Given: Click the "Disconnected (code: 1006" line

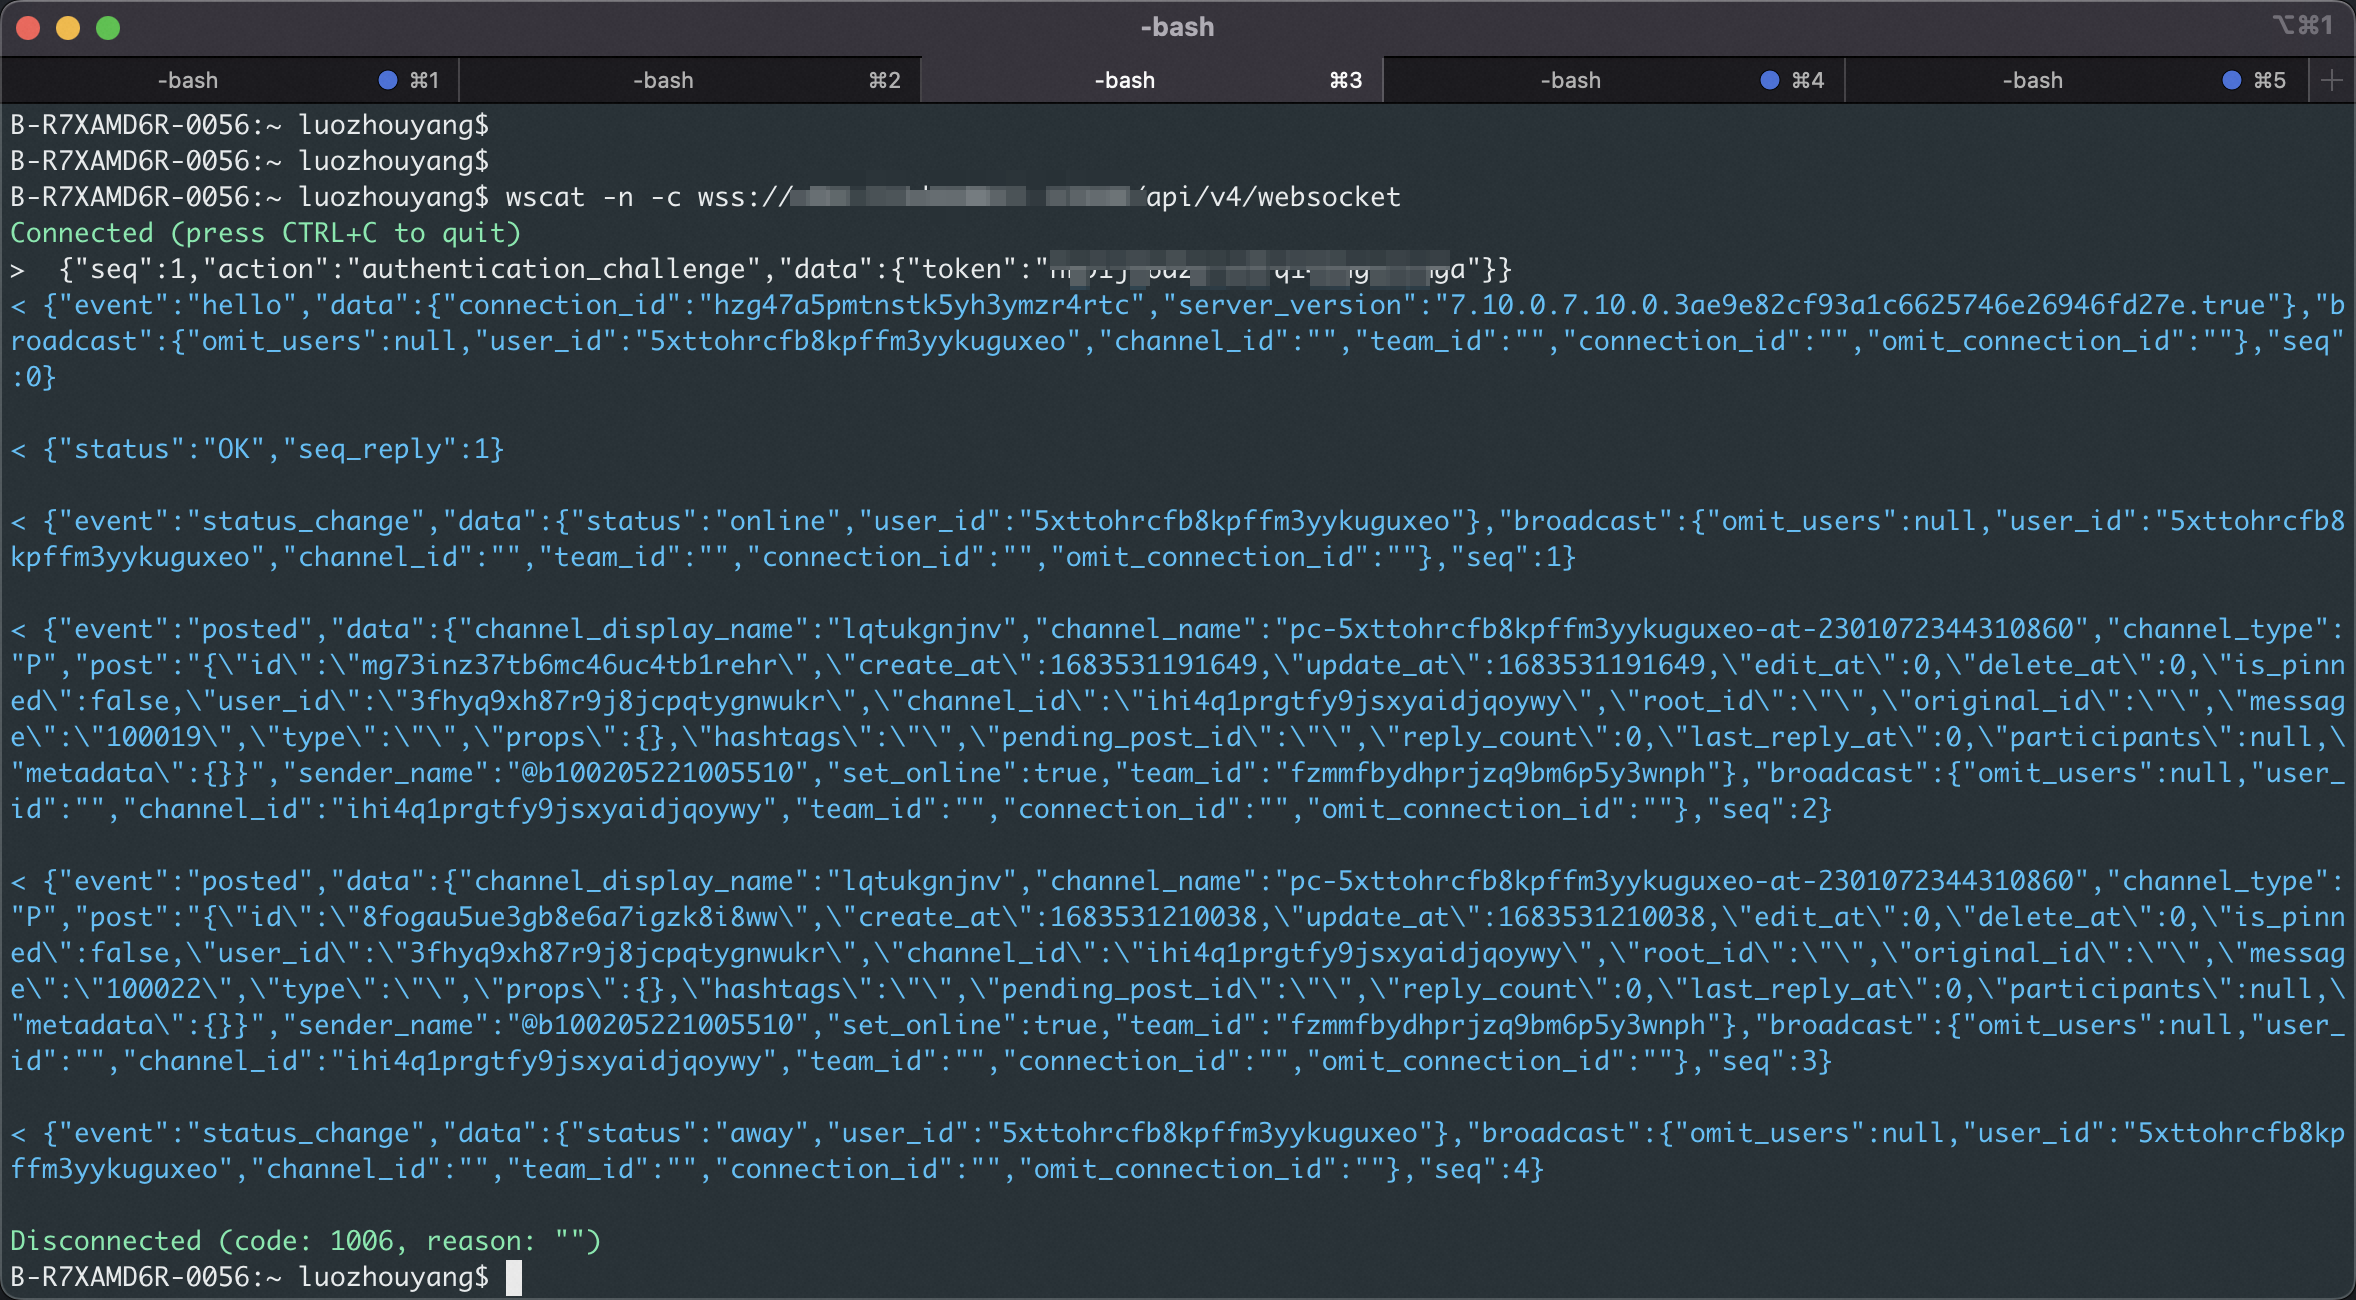Looking at the screenshot, I should point(306,1241).
